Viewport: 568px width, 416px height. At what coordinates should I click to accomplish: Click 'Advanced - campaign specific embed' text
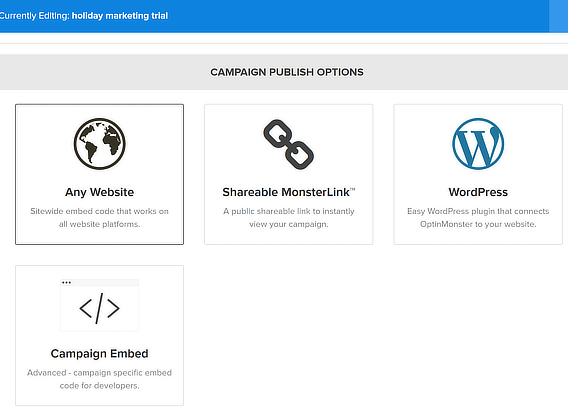[x=100, y=373]
